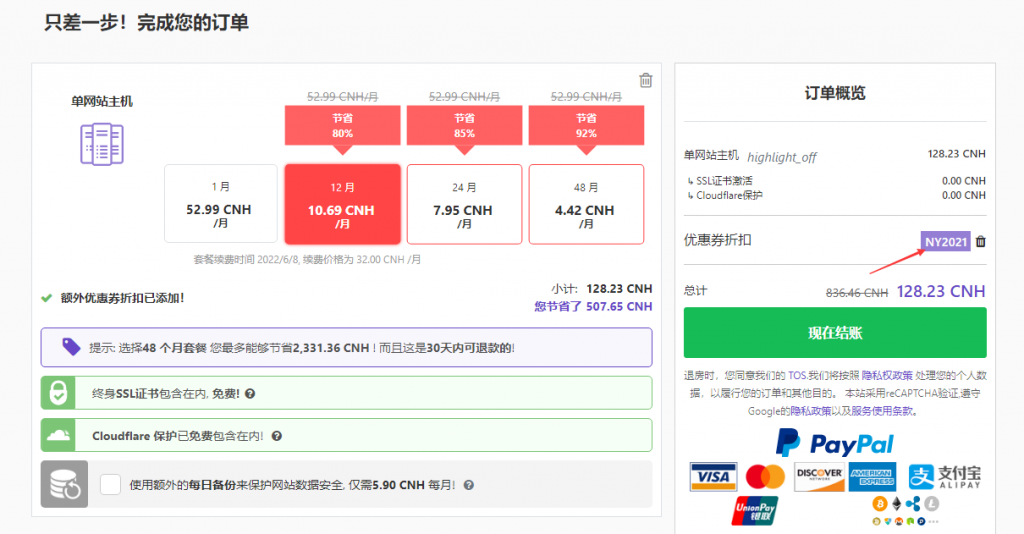Remove the NY2021 coupon with its trash icon
Screen dimensions: 1024x534
[x=980, y=242]
